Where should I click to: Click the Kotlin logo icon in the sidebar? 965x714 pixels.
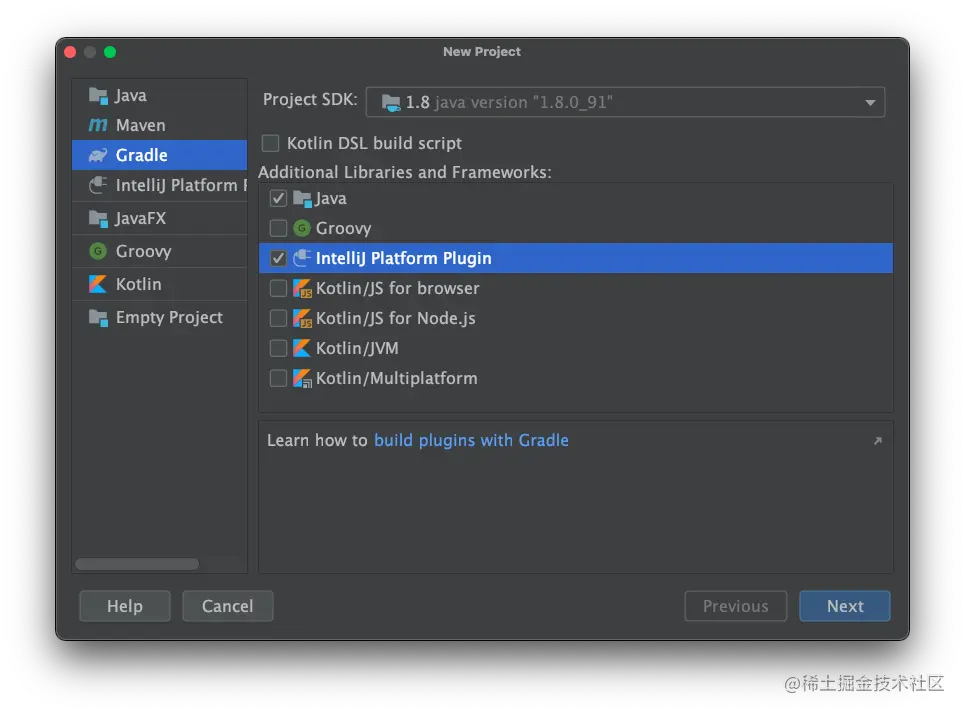pos(98,284)
